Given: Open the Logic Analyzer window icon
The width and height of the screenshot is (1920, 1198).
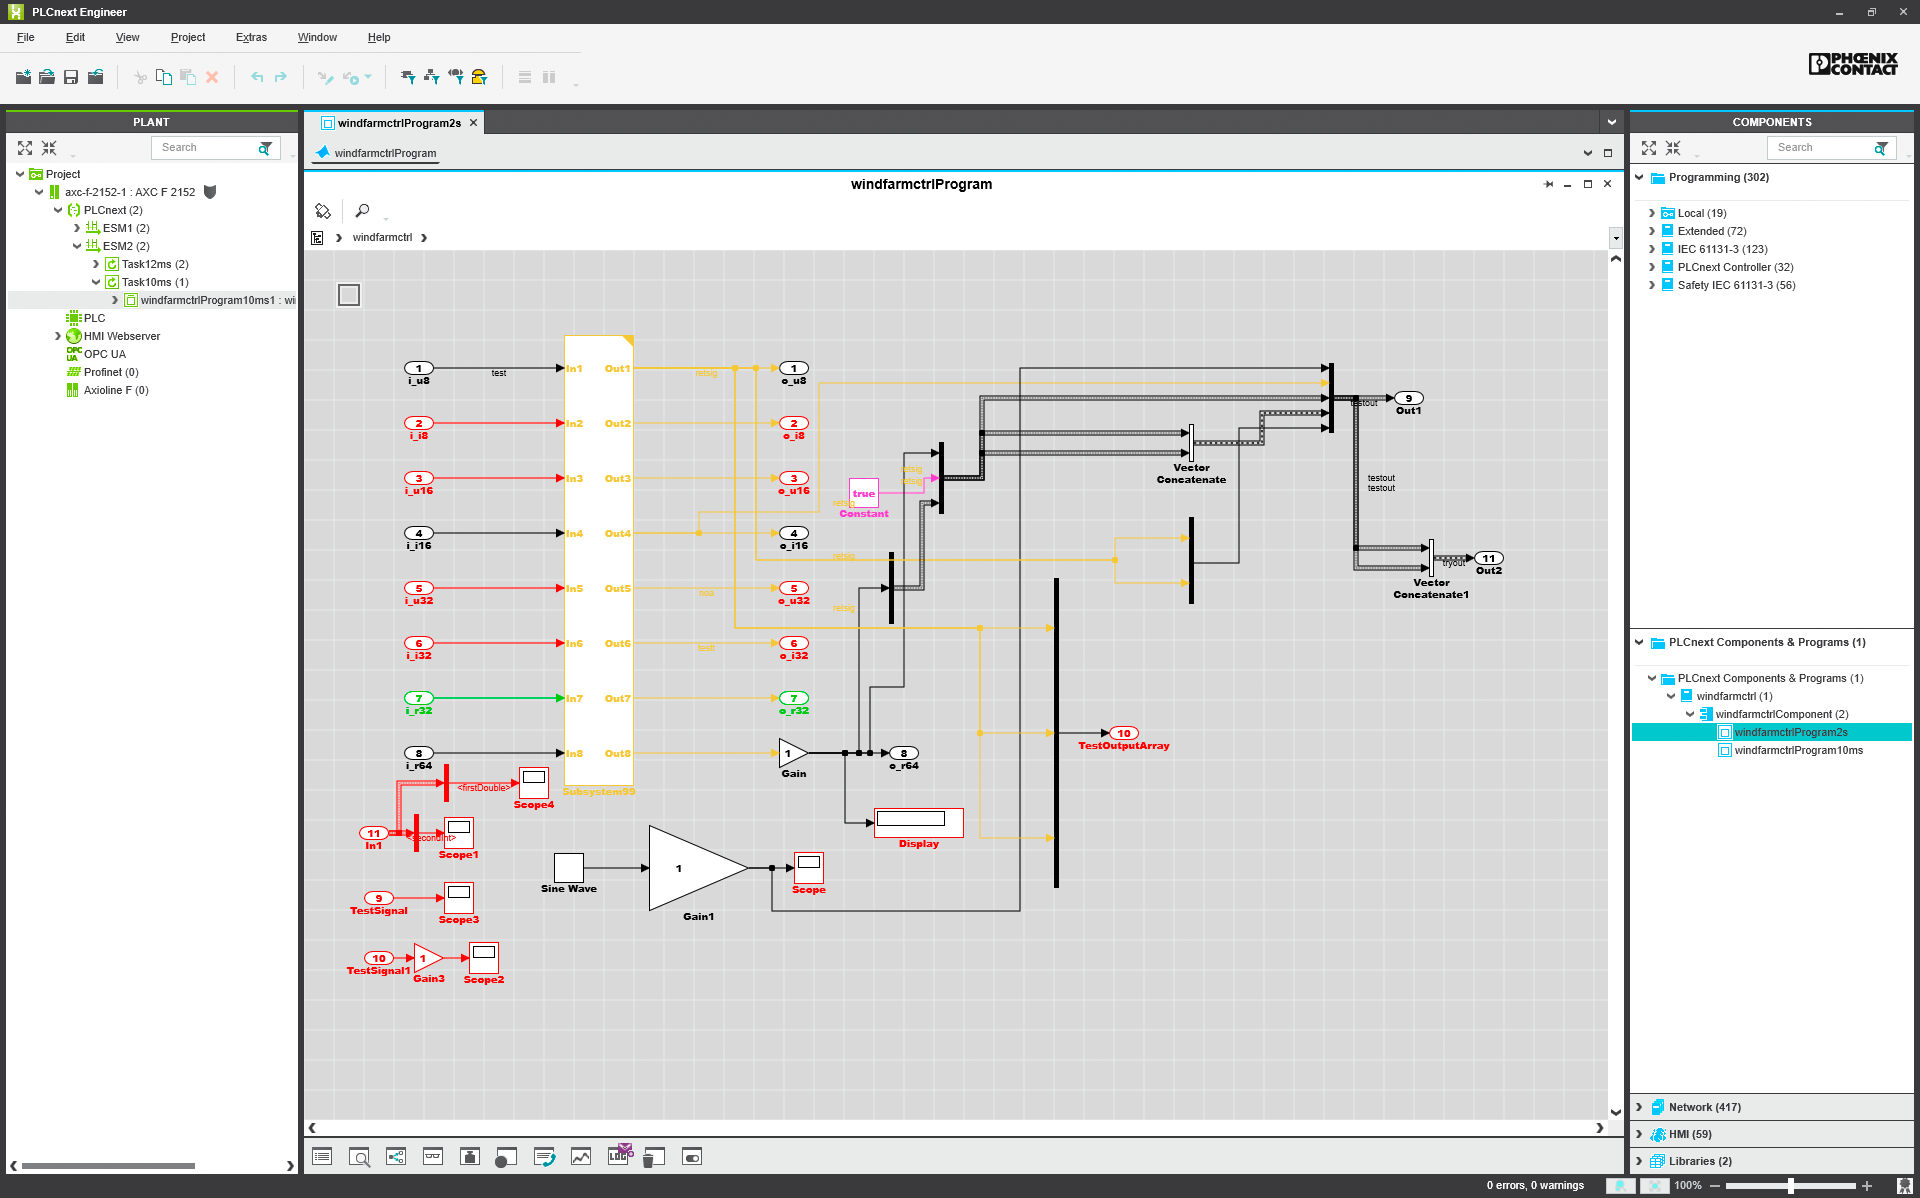Looking at the screenshot, I should 581,1157.
